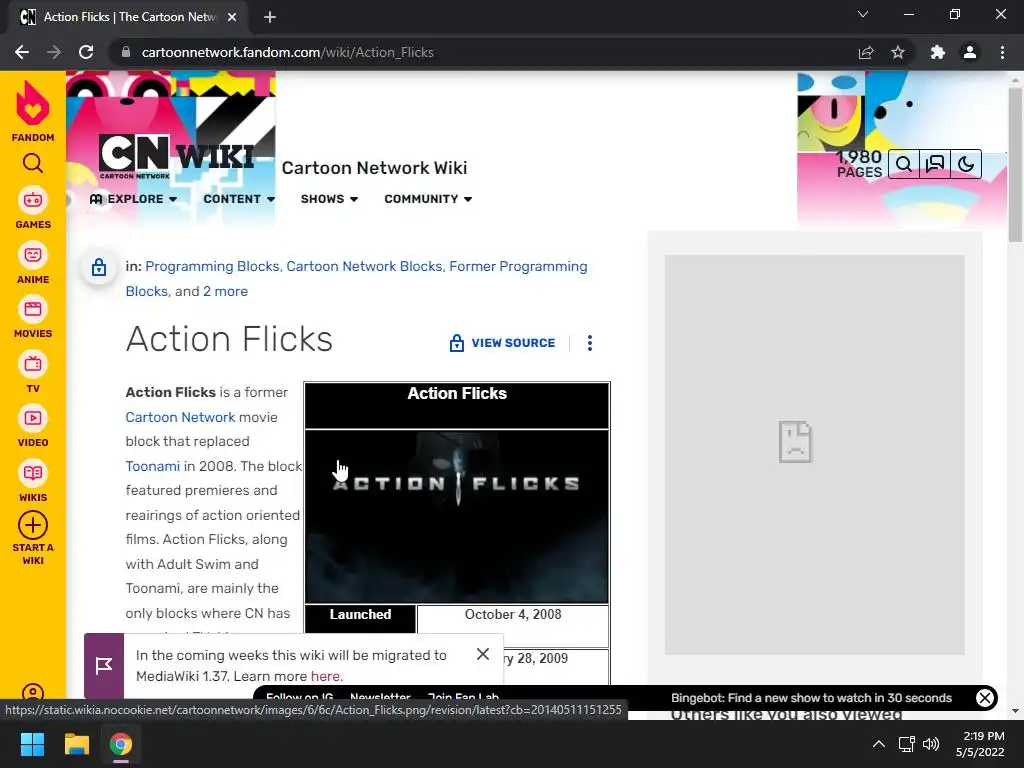
Task: Click the Action Flicks page heading
Action: (229, 339)
